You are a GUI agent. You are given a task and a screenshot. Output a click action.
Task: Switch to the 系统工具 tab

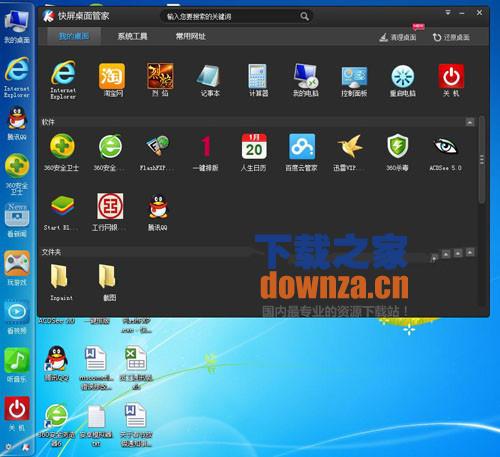tap(132, 36)
